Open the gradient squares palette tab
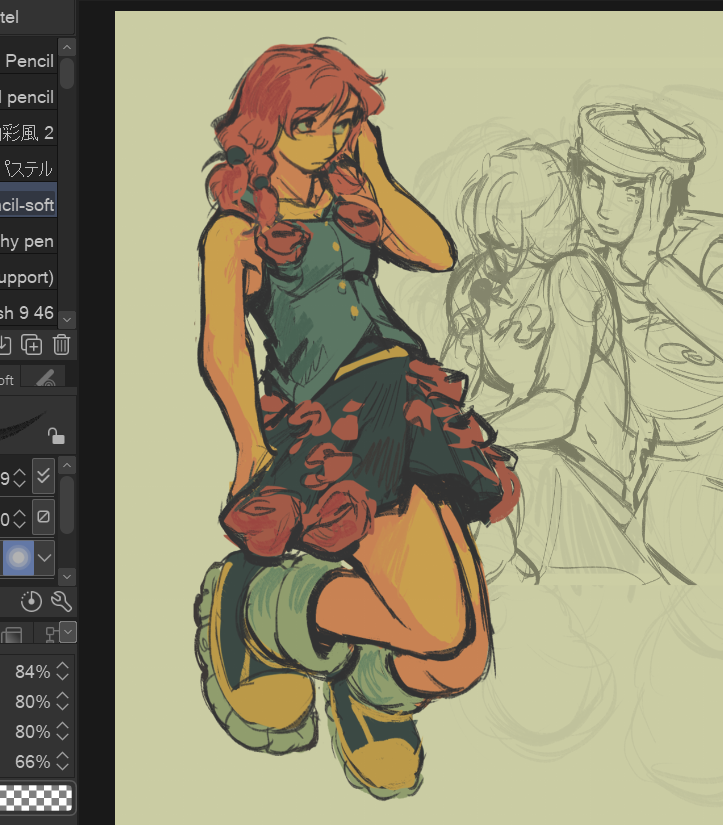The image size is (723, 825). (12, 635)
